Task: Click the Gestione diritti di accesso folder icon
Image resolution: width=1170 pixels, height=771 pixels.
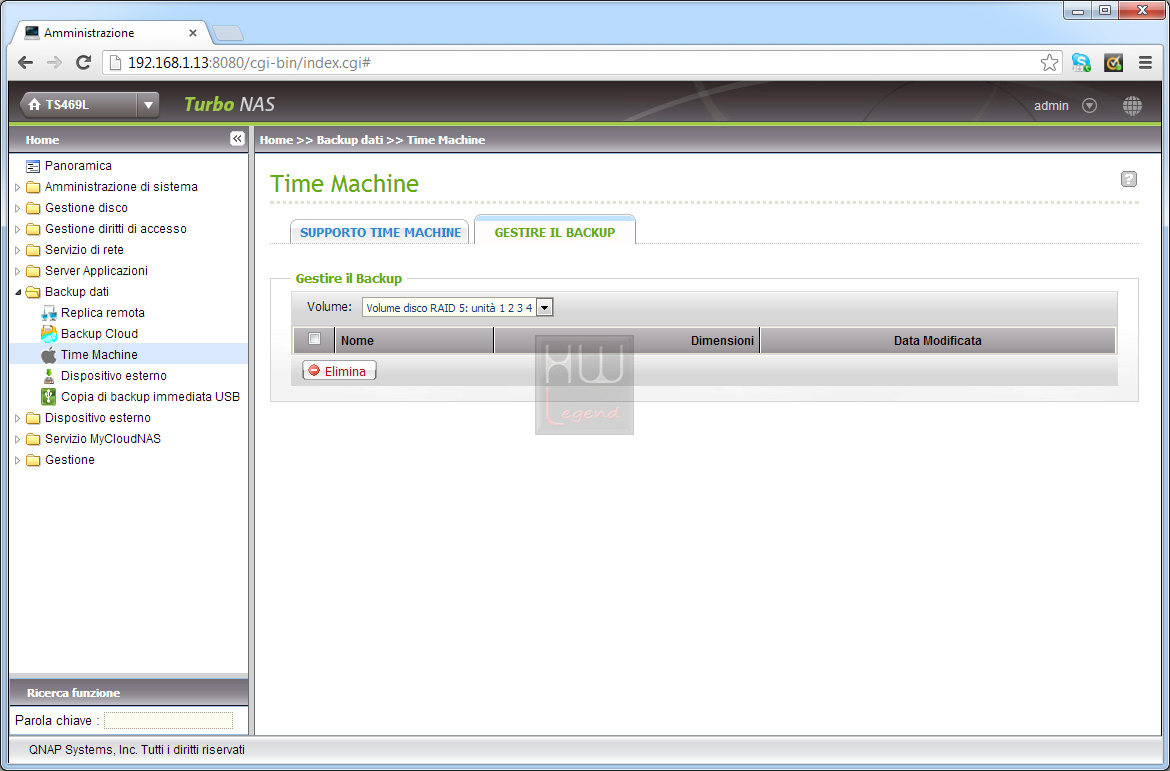Action: tap(33, 229)
